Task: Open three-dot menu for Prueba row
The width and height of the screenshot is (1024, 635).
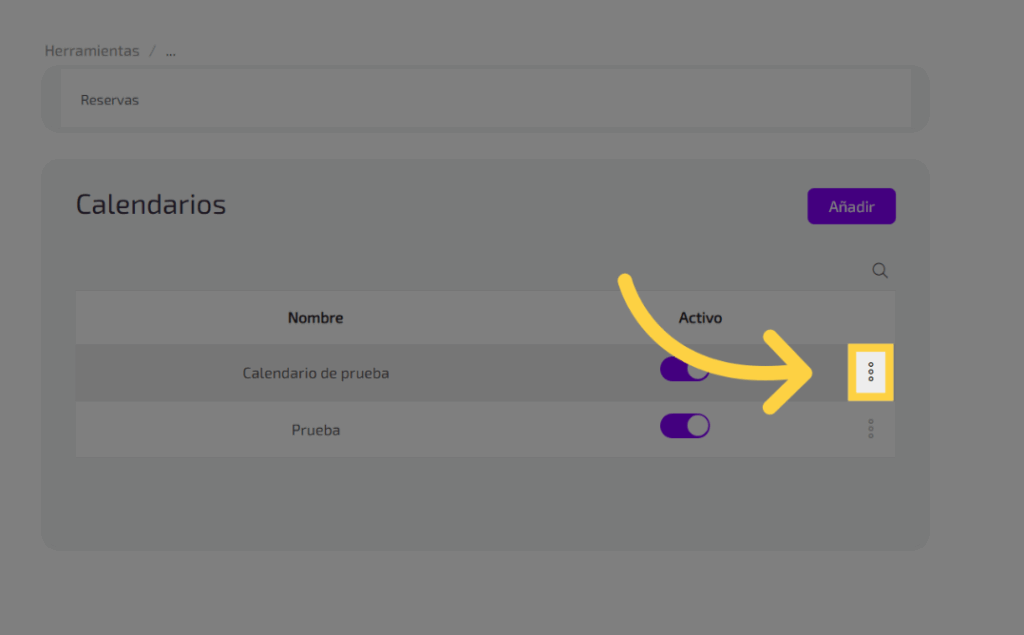Action: pyautogui.click(x=871, y=429)
